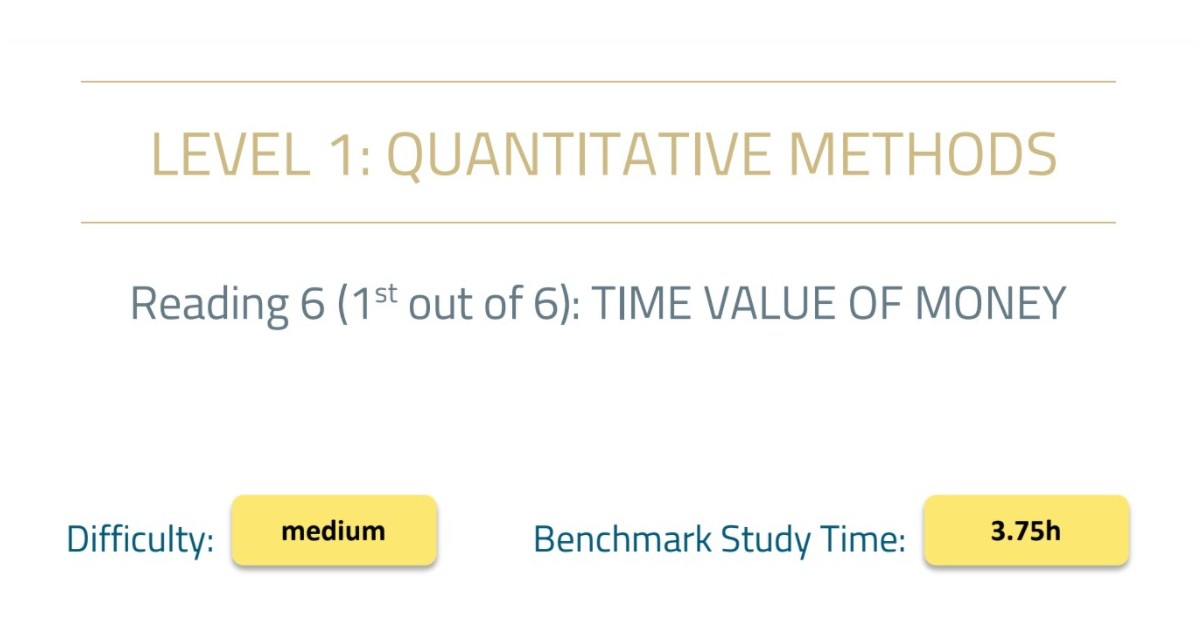The width and height of the screenshot is (1200, 628).
Task: Click the gold divider line above the title
Action: coord(598,81)
